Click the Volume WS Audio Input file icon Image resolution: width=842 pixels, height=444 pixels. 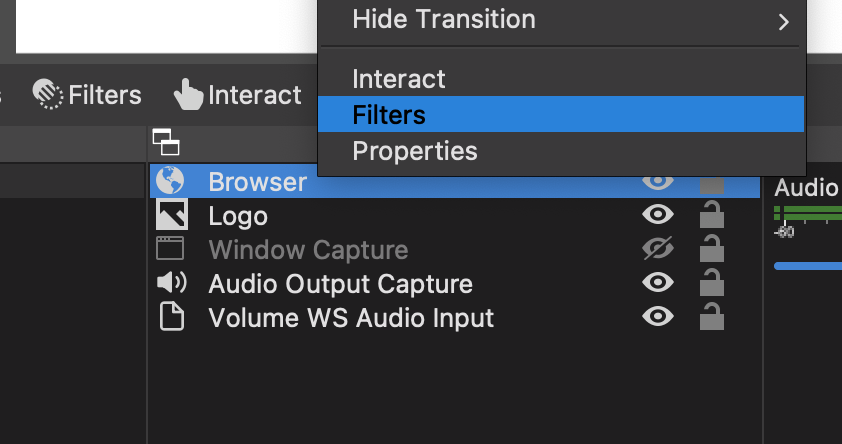tap(172, 316)
